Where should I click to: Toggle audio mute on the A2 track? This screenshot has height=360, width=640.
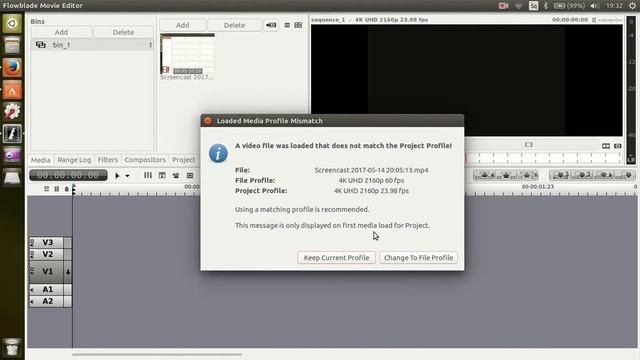[33, 302]
